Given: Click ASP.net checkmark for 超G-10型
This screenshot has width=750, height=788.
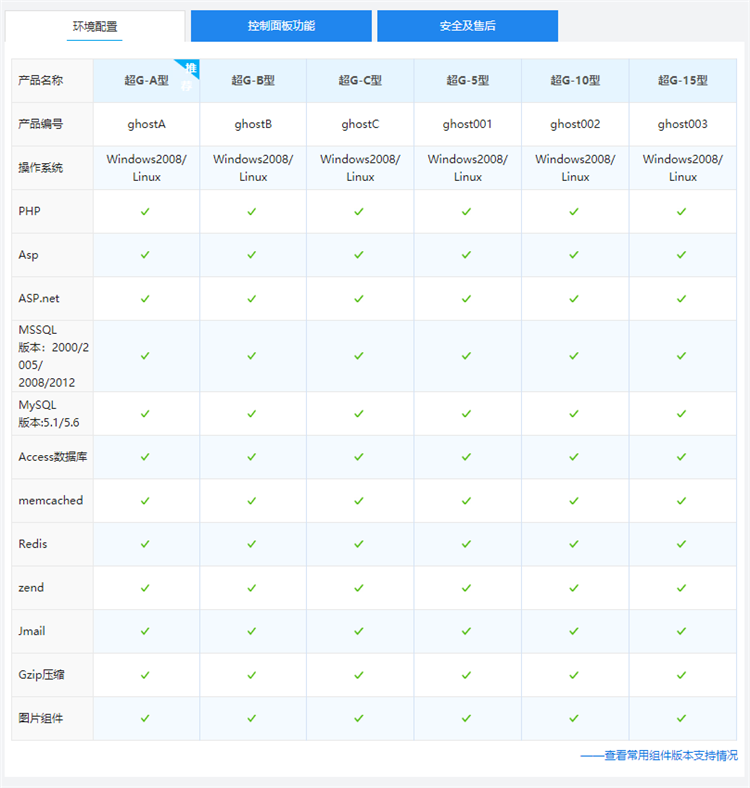Looking at the screenshot, I should 574,299.
